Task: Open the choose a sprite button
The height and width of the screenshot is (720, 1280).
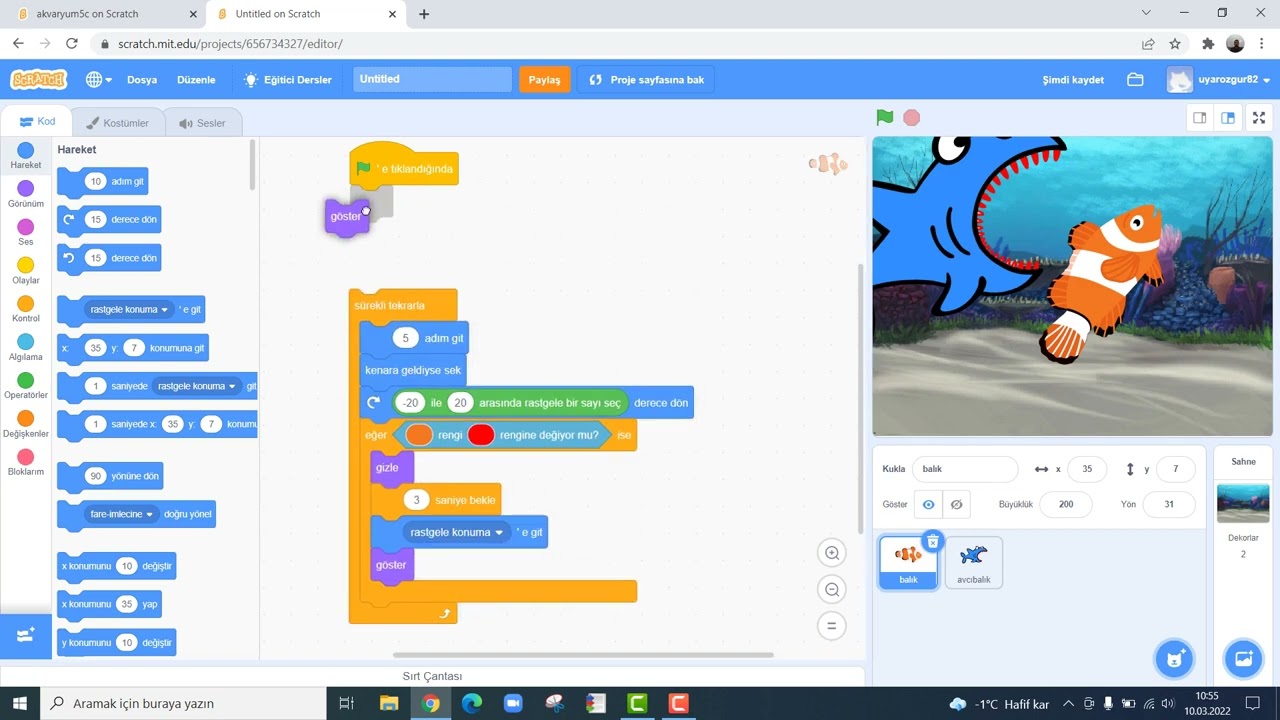Action: pyautogui.click(x=1175, y=659)
